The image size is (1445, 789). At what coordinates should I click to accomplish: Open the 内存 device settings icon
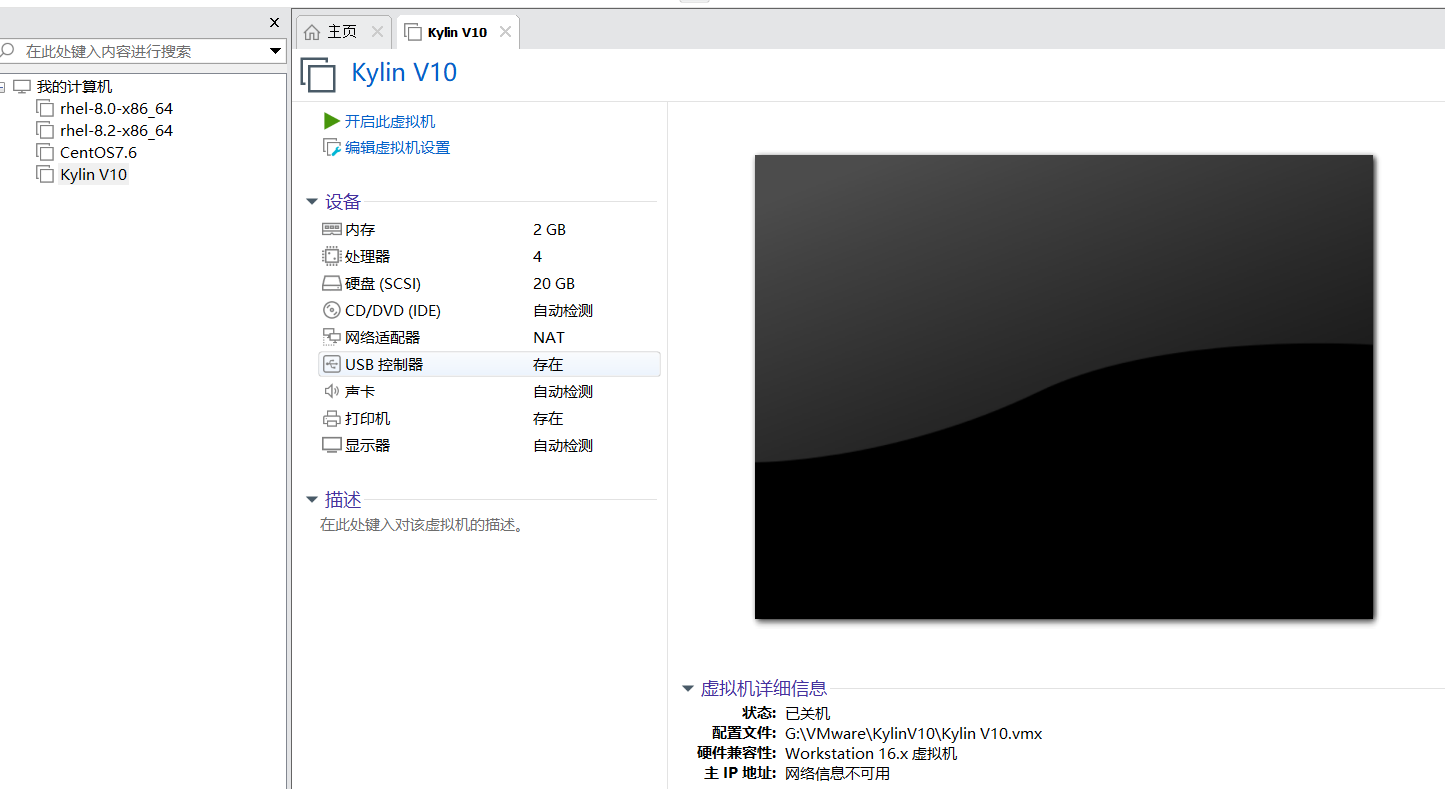pos(332,229)
